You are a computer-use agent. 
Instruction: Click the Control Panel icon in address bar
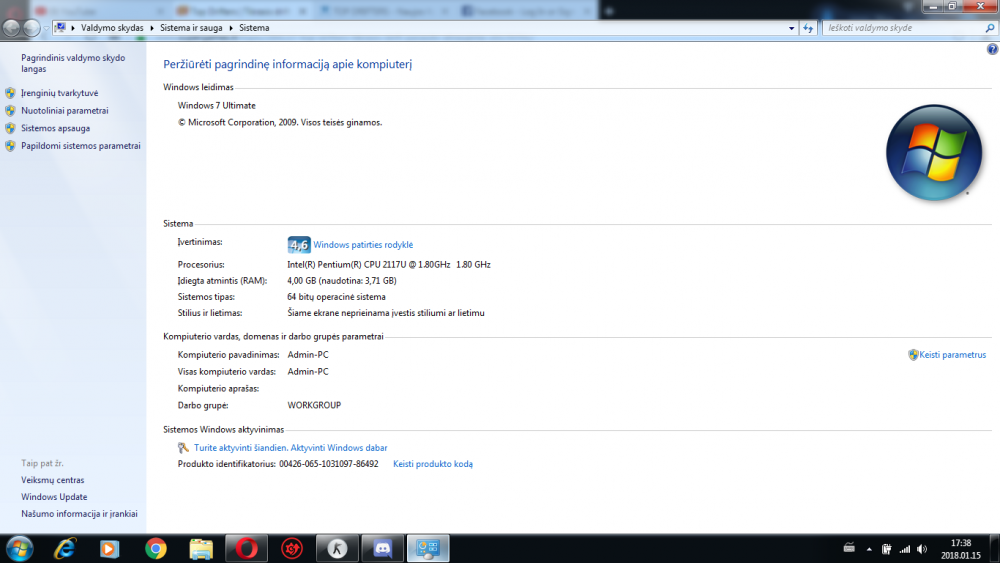pos(60,28)
